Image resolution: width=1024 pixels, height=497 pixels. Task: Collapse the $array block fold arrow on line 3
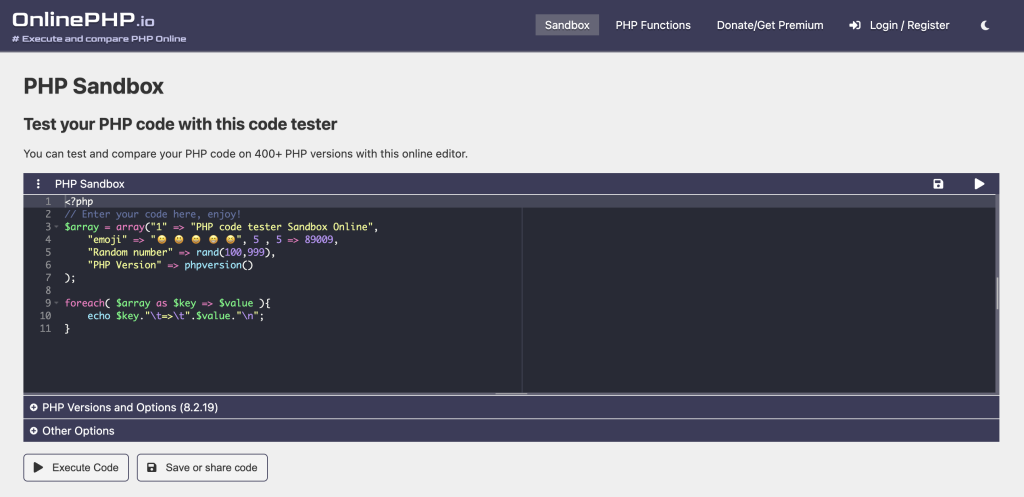pos(57,228)
